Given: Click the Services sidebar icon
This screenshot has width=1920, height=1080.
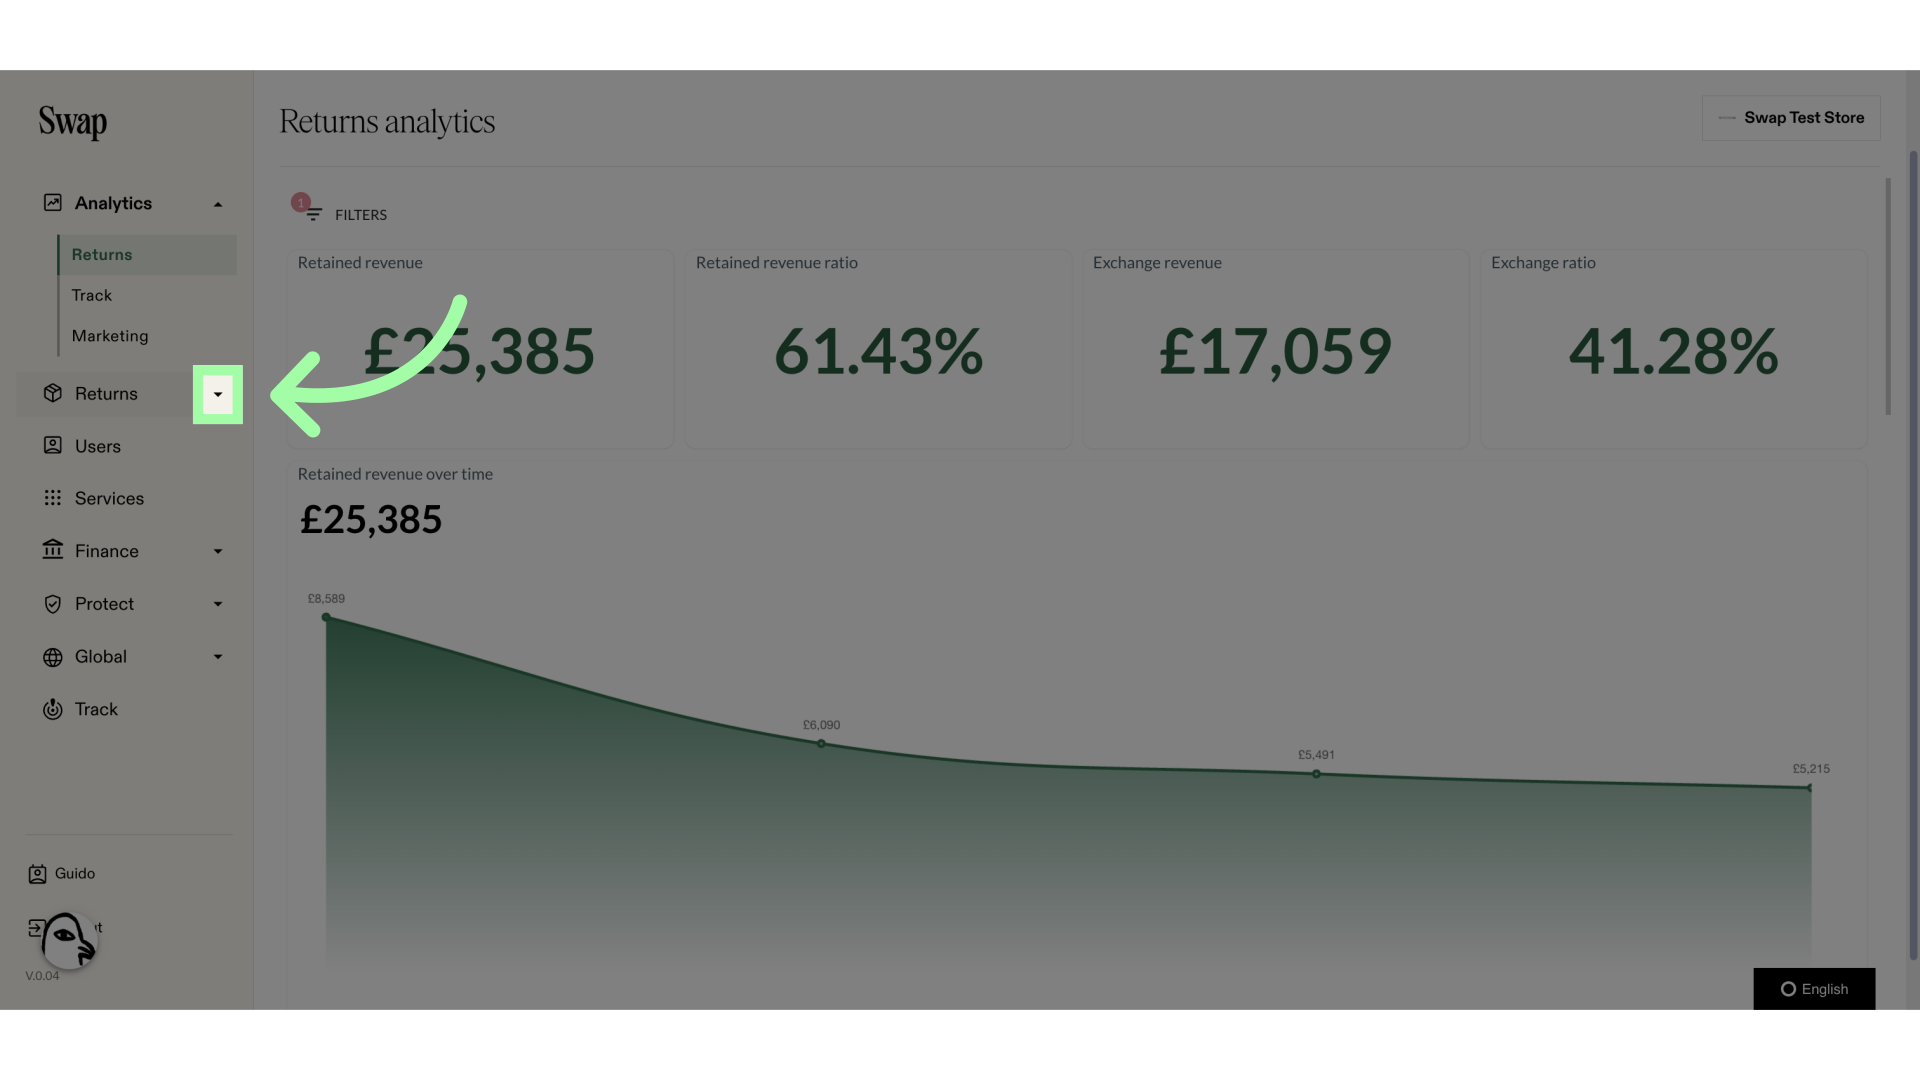Looking at the screenshot, I should point(51,498).
